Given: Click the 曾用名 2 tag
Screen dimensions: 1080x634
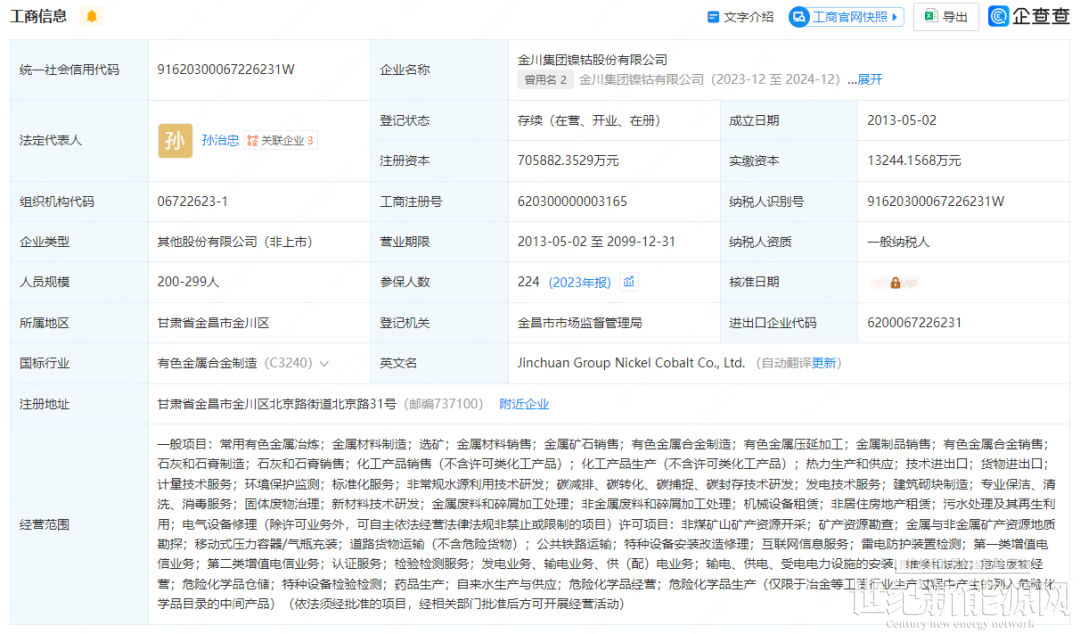Looking at the screenshot, I should pyautogui.click(x=546, y=79).
